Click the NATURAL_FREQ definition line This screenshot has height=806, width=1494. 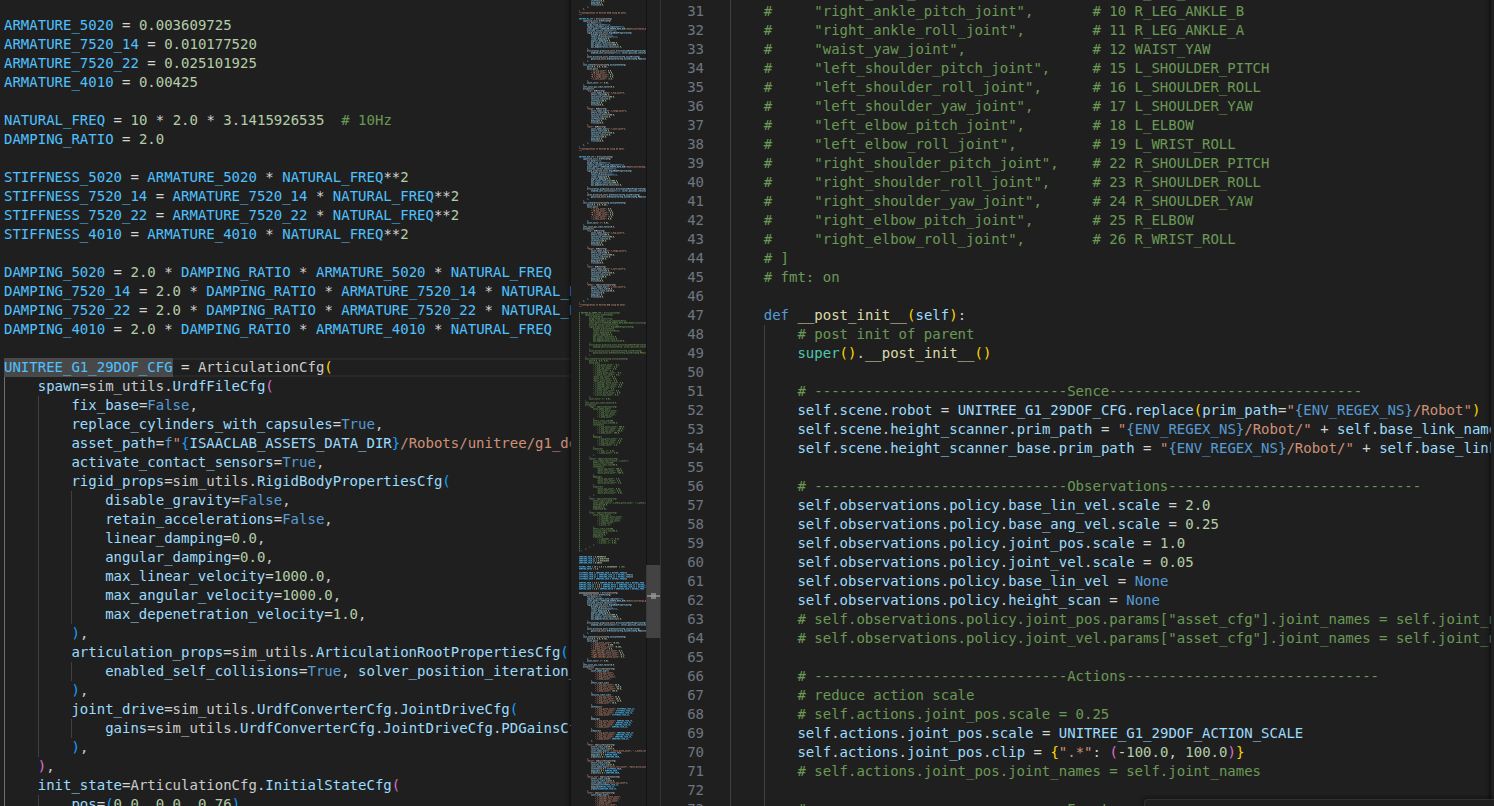[x=198, y=120]
